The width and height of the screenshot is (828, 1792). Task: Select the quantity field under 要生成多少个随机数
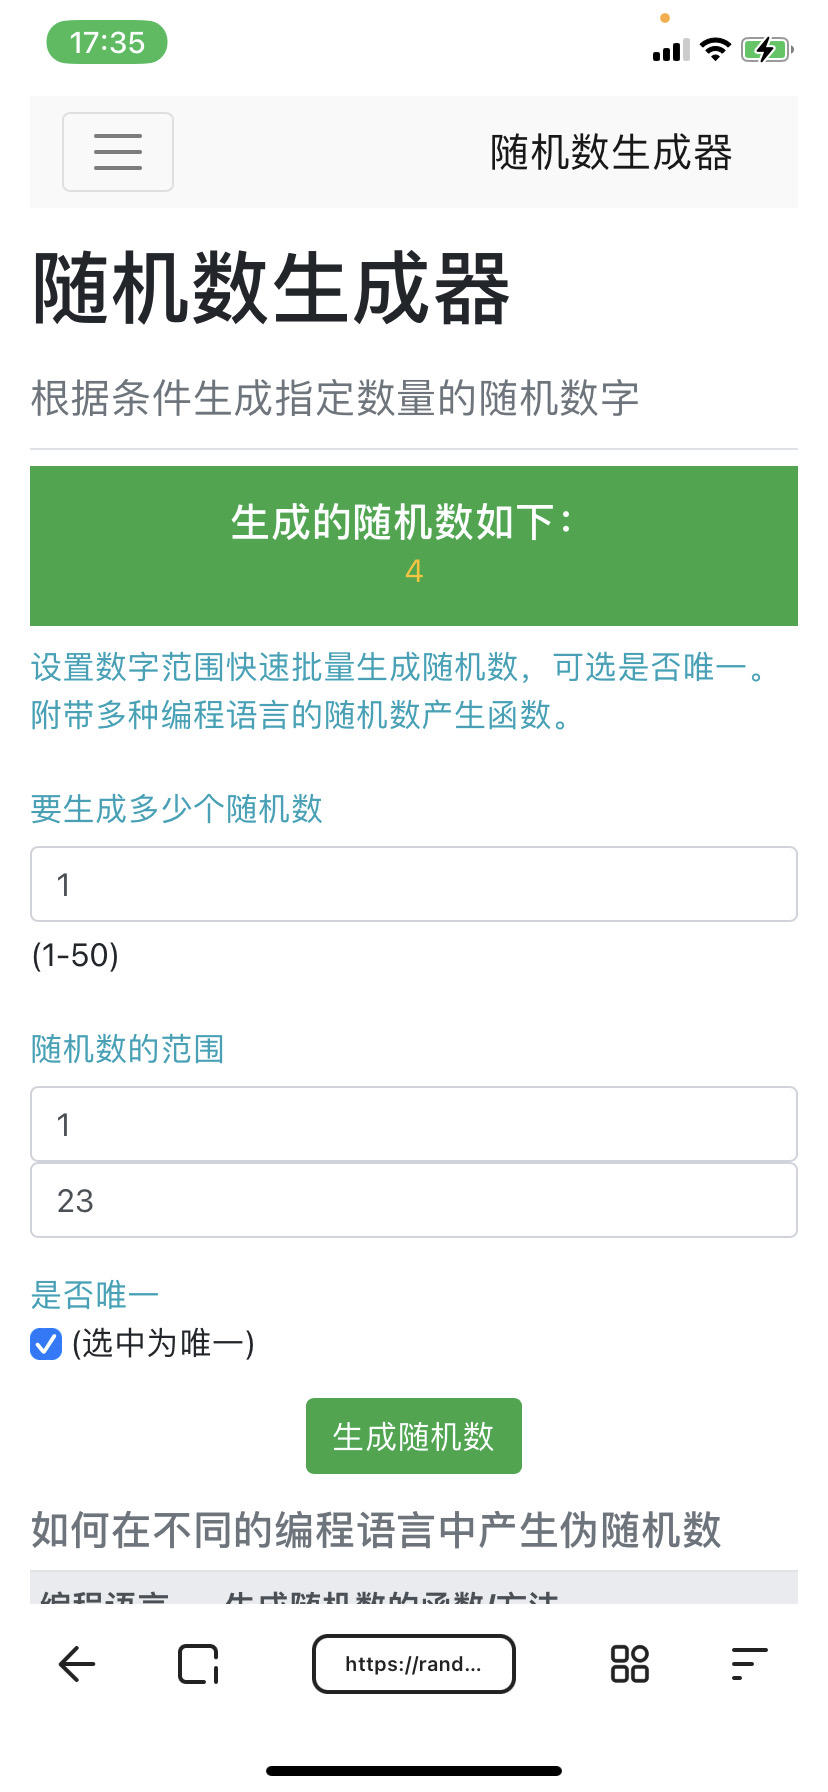pos(414,884)
